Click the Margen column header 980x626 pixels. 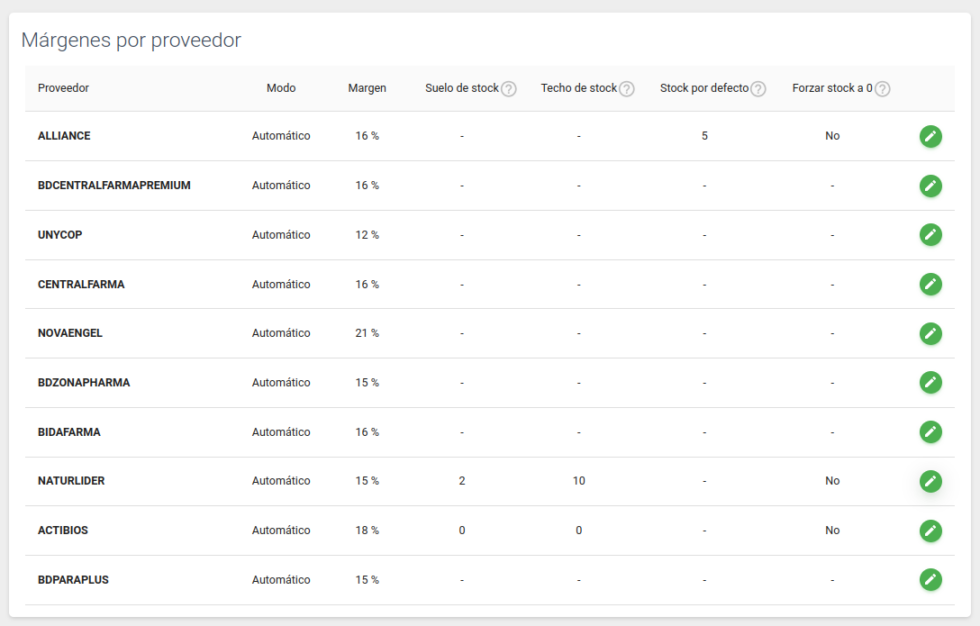click(367, 88)
